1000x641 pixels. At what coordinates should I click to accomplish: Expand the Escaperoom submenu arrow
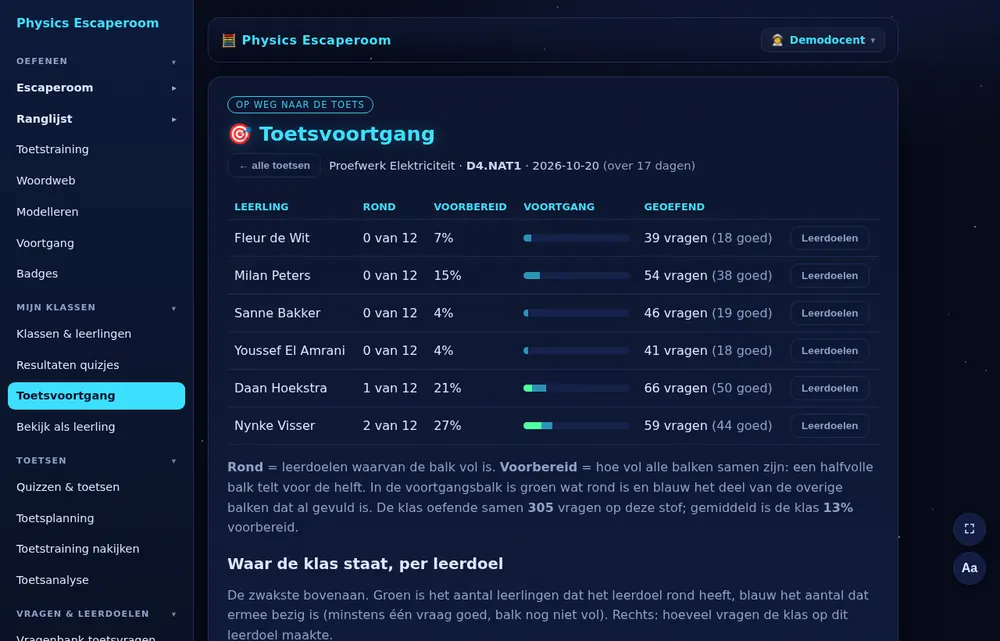tap(173, 88)
